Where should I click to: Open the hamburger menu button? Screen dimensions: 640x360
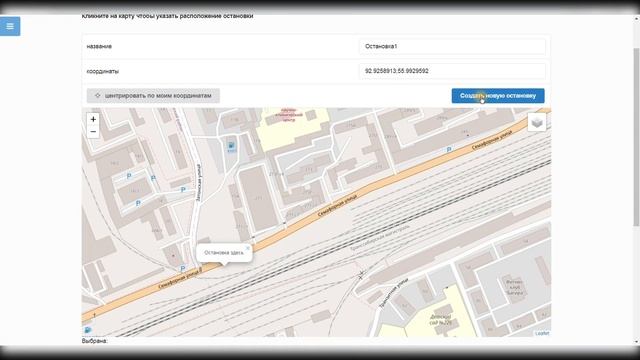(10, 26)
